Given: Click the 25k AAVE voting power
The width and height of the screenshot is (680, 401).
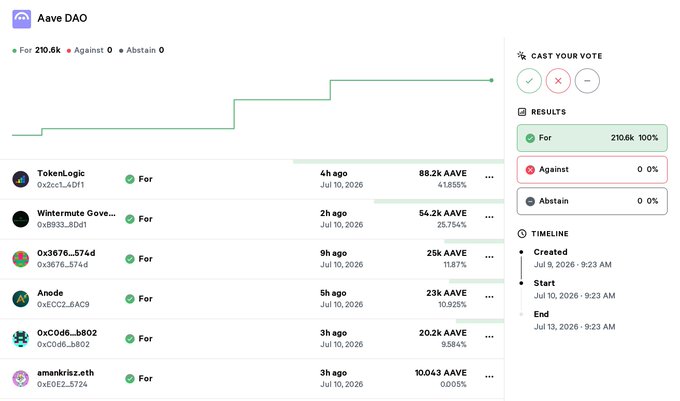Looking at the screenshot, I should pos(447,253).
